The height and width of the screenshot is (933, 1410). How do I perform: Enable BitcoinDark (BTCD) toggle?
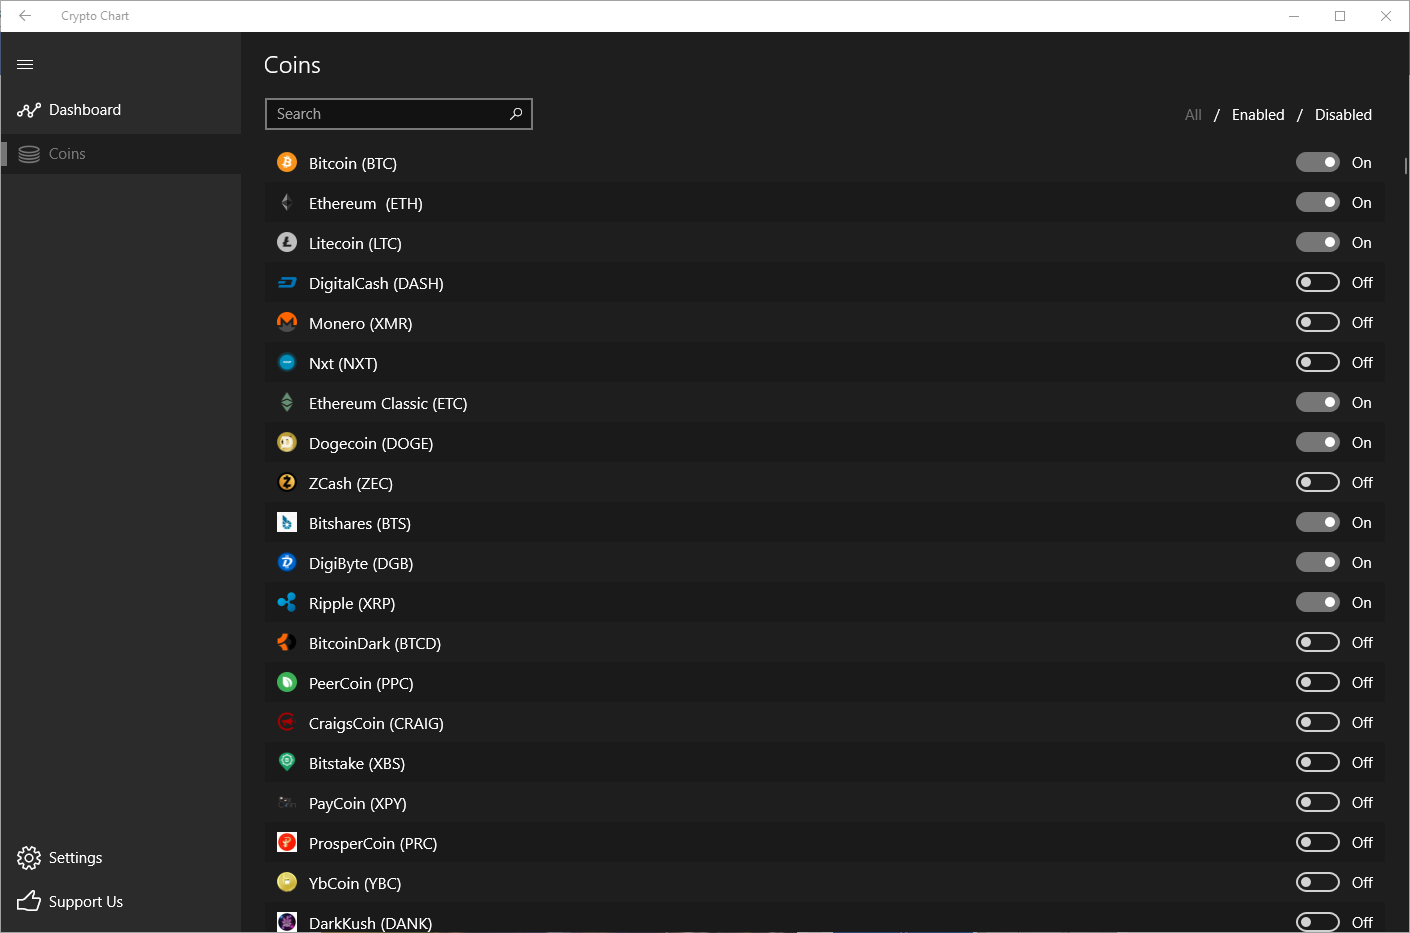1318,642
